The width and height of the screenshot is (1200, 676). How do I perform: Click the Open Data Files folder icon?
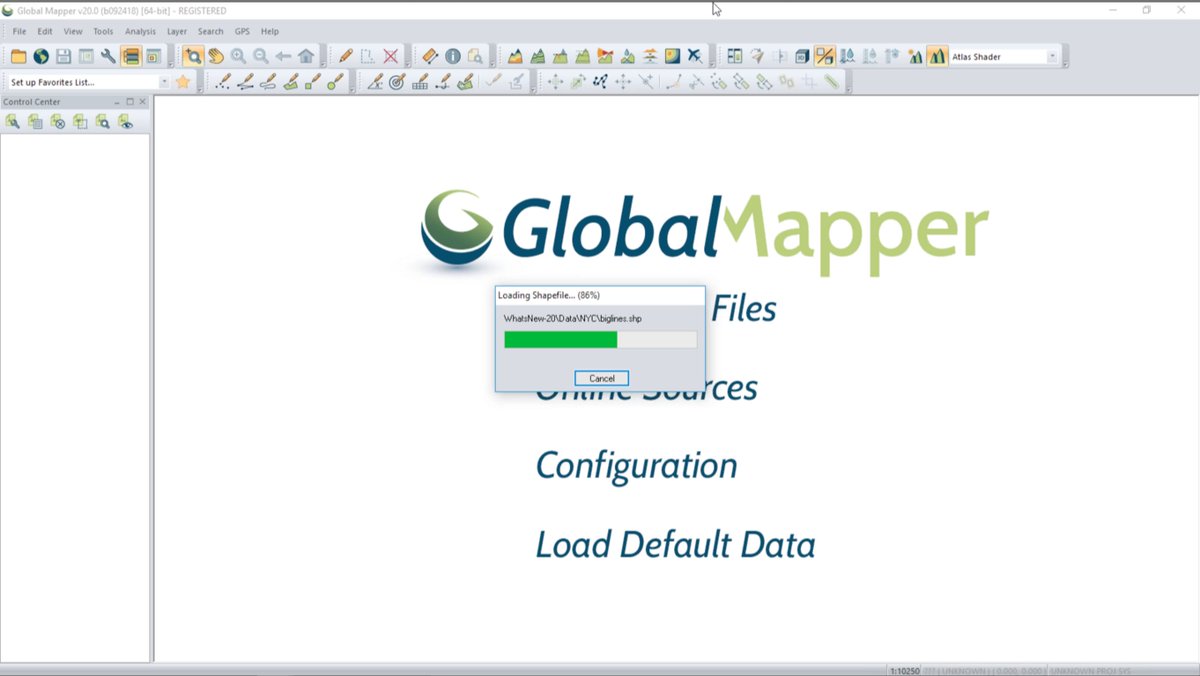coord(18,57)
